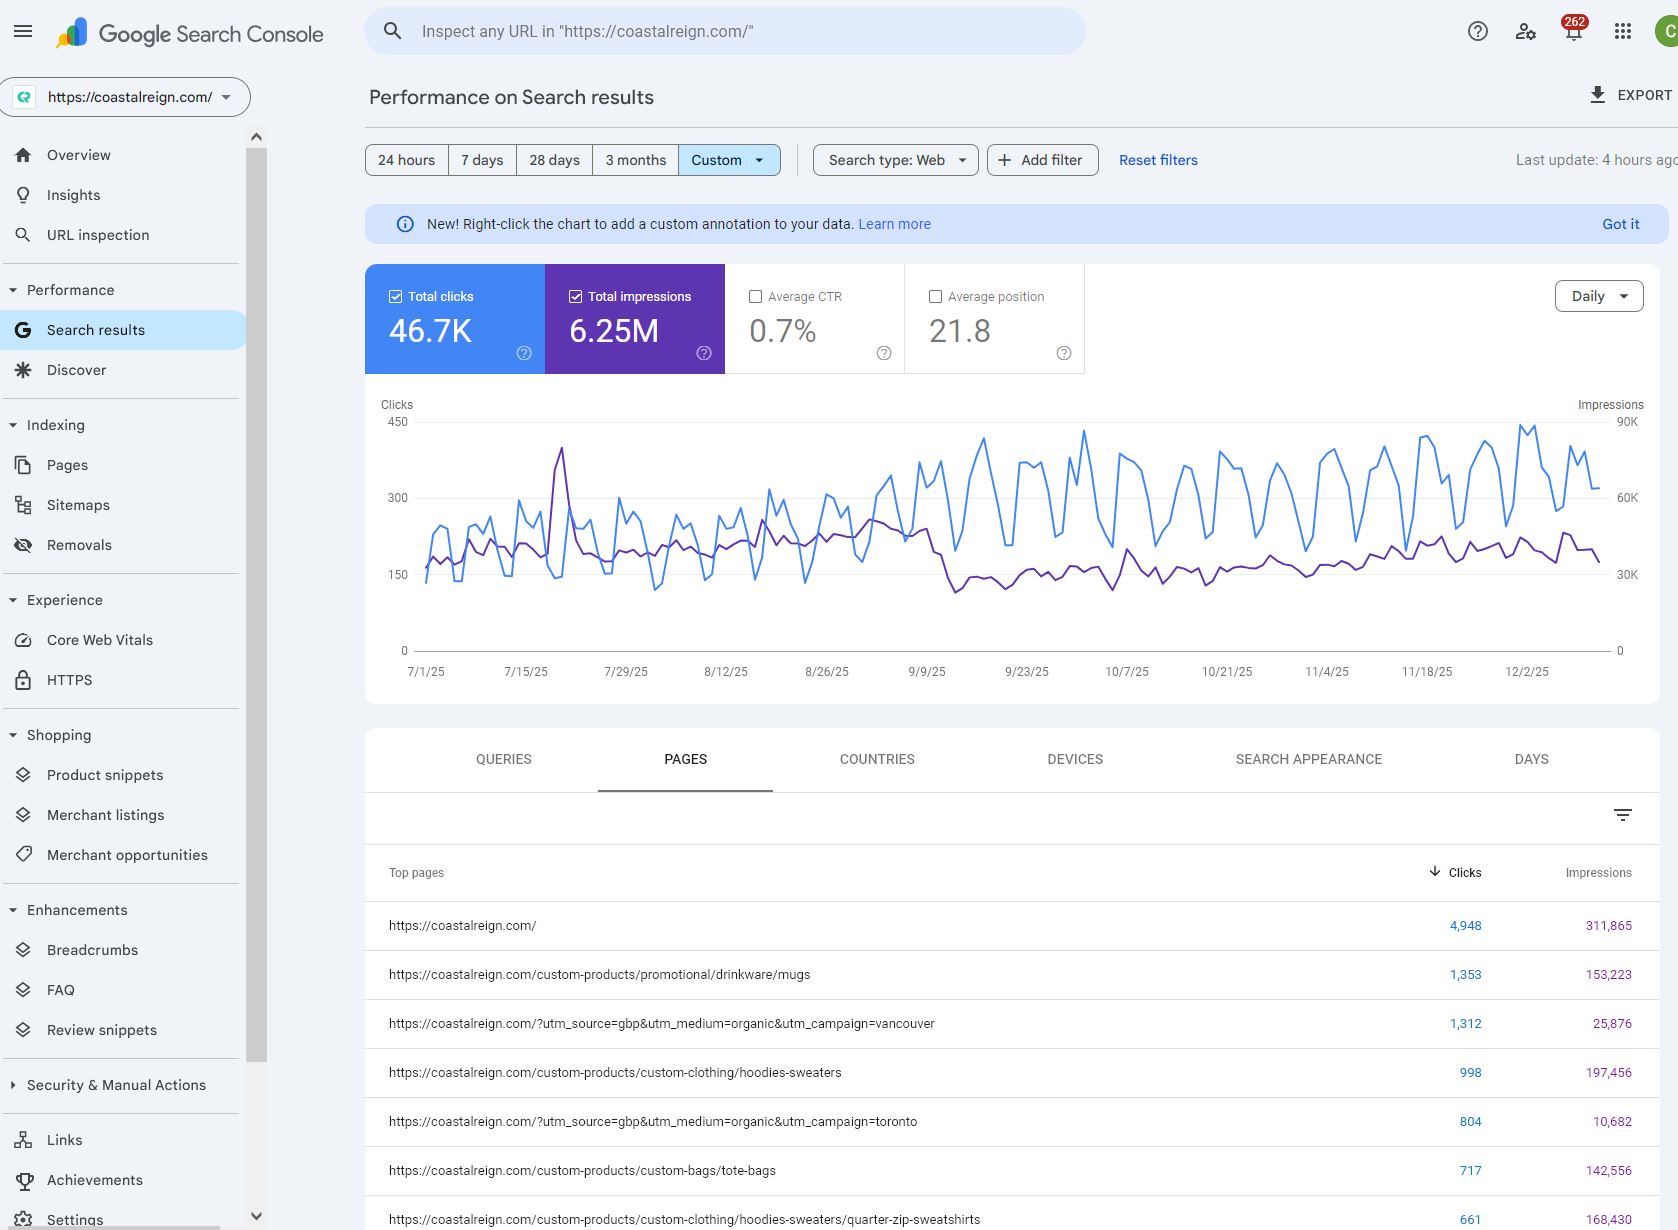Open the hamburger main menu
The width and height of the screenshot is (1678, 1230).
coord(23,32)
